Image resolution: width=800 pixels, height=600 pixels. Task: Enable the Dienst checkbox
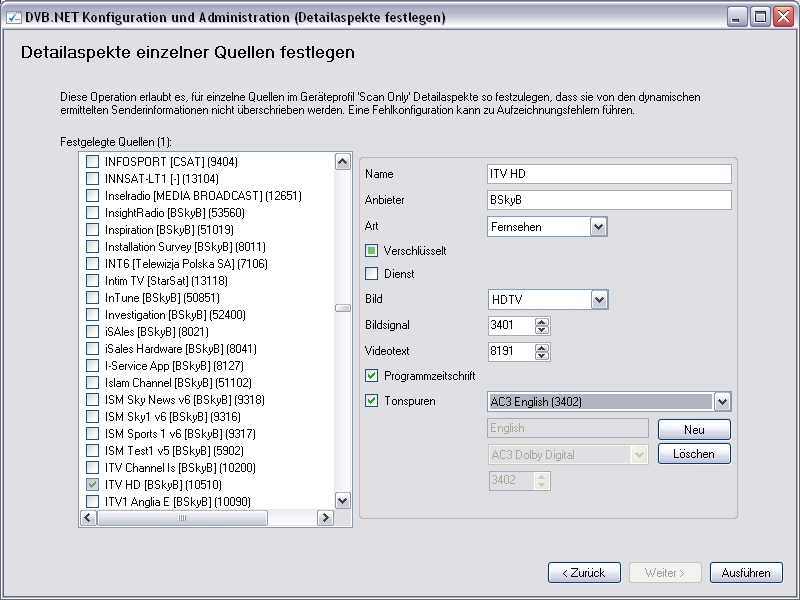(372, 273)
